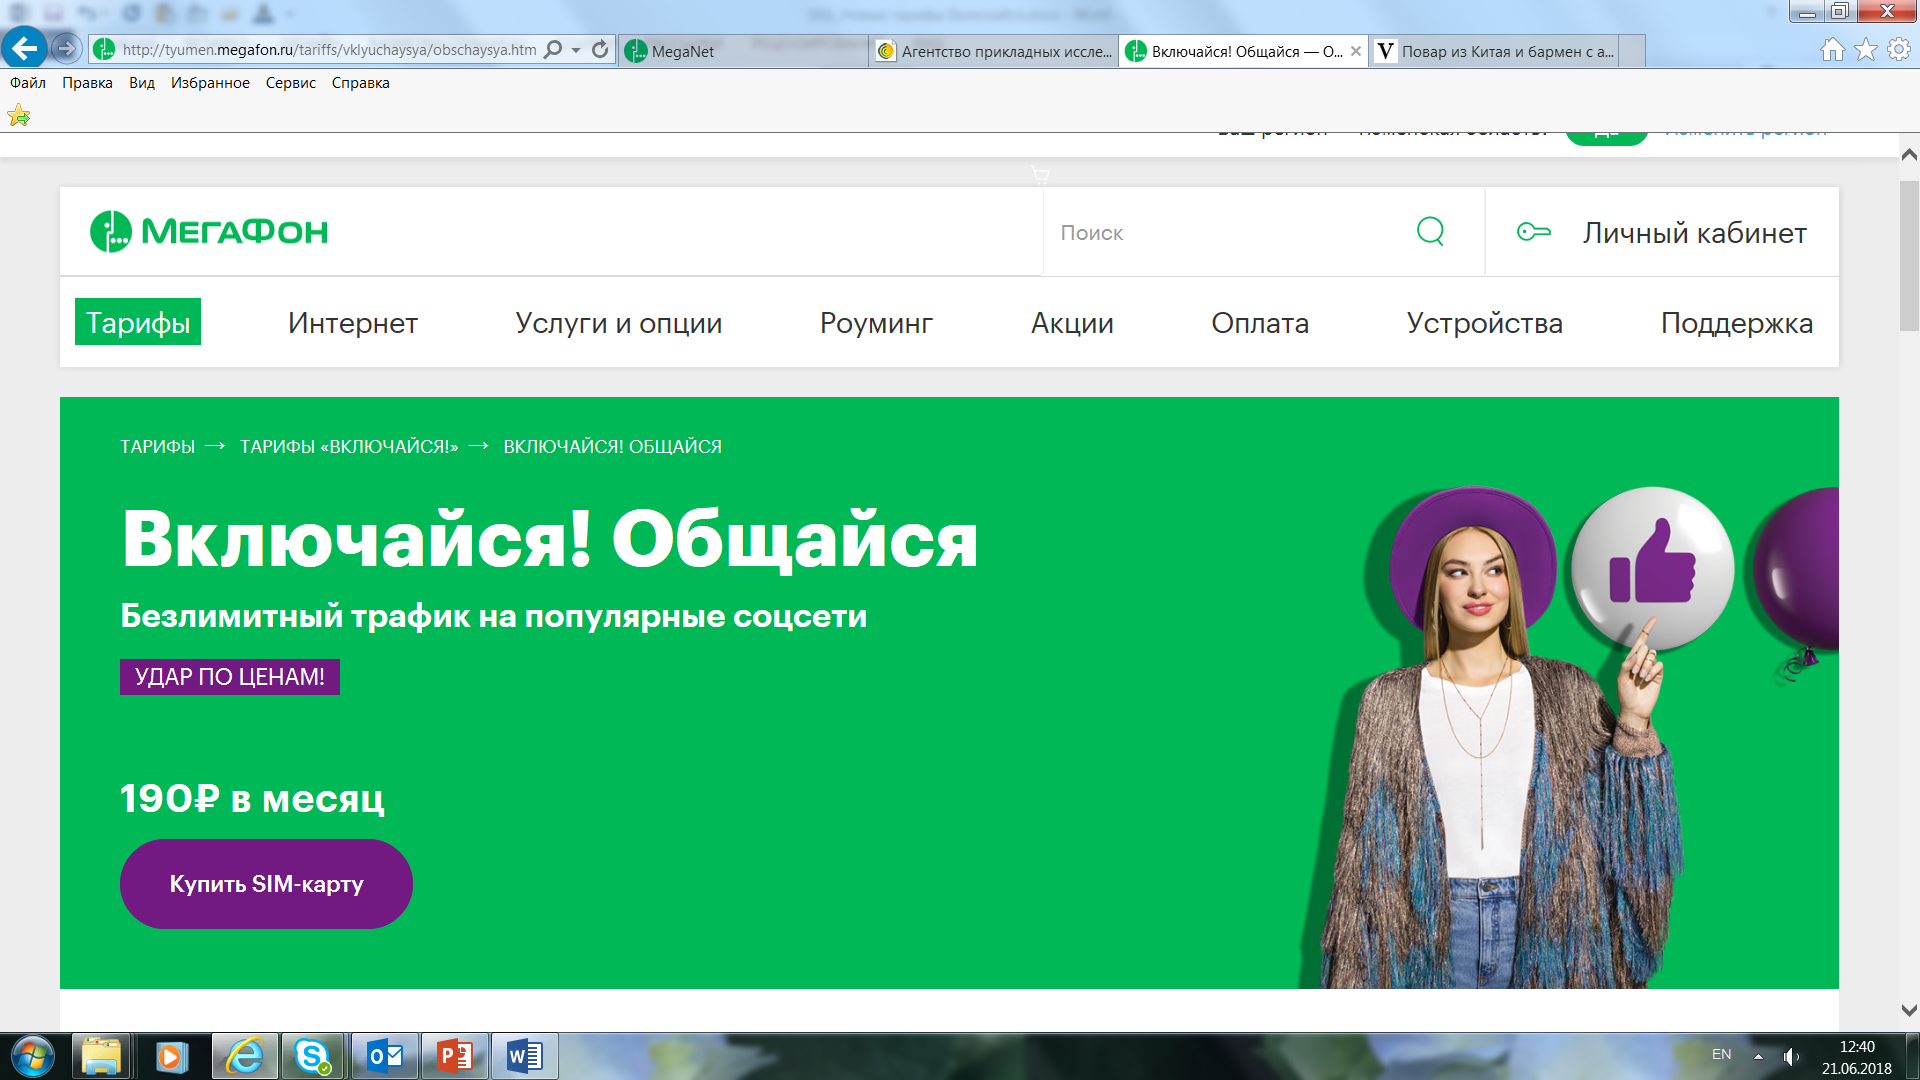Click the Add to favorites bar star icon
The height and width of the screenshot is (1080, 1920).
(19, 116)
